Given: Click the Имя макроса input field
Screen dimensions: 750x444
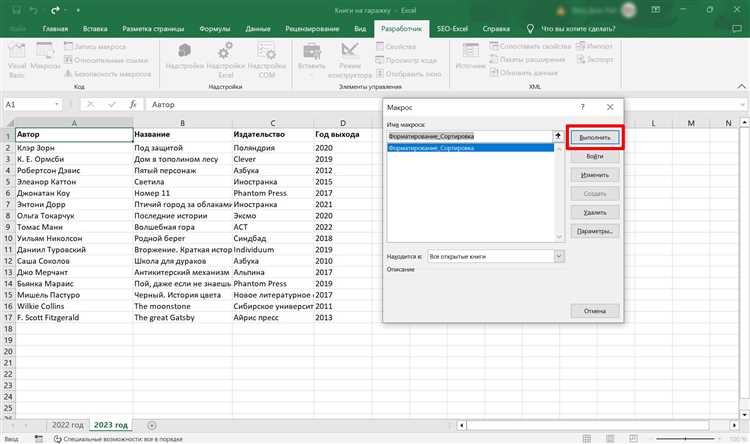Looking at the screenshot, I should [470, 136].
